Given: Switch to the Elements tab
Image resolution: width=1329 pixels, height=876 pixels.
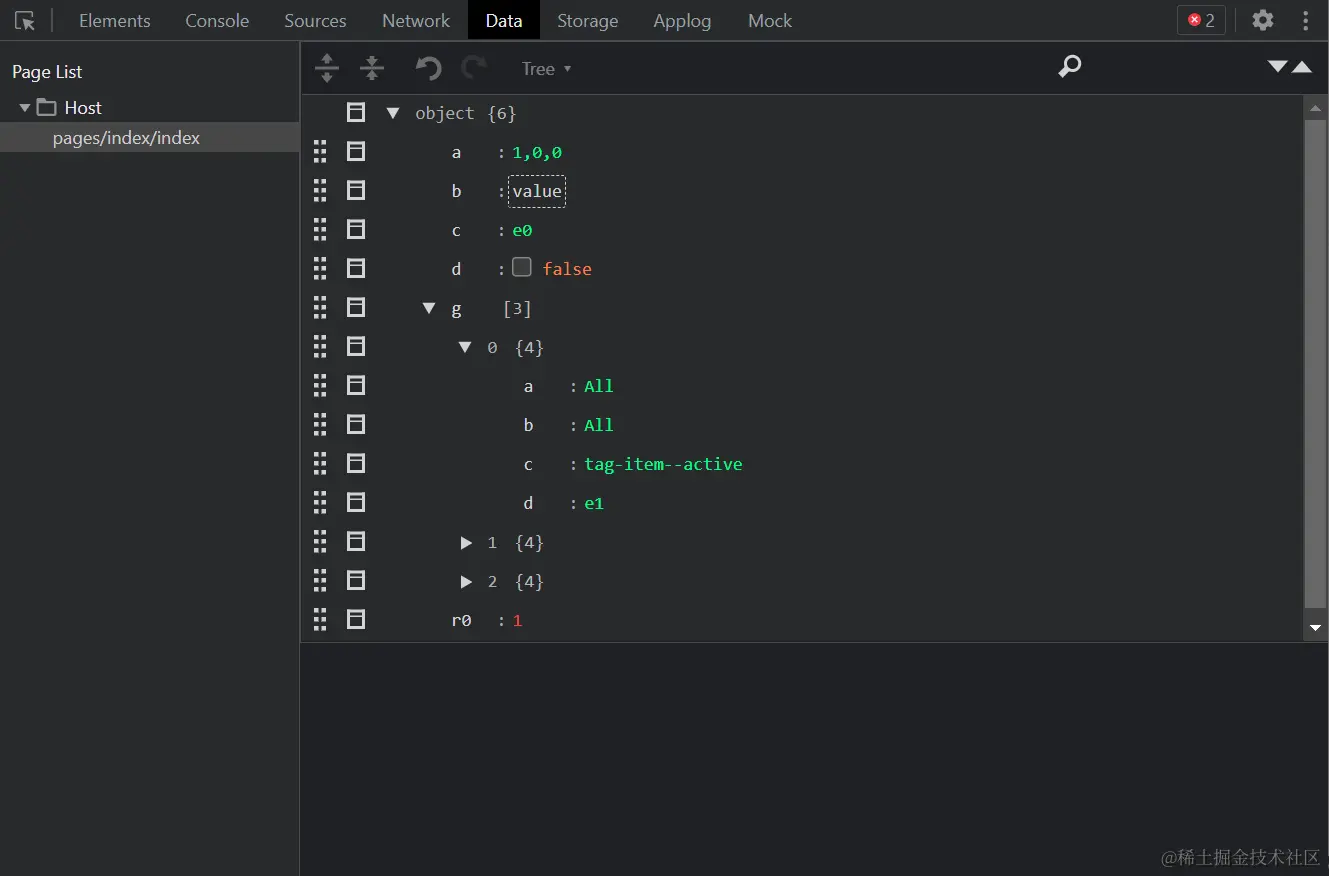Looking at the screenshot, I should point(115,20).
